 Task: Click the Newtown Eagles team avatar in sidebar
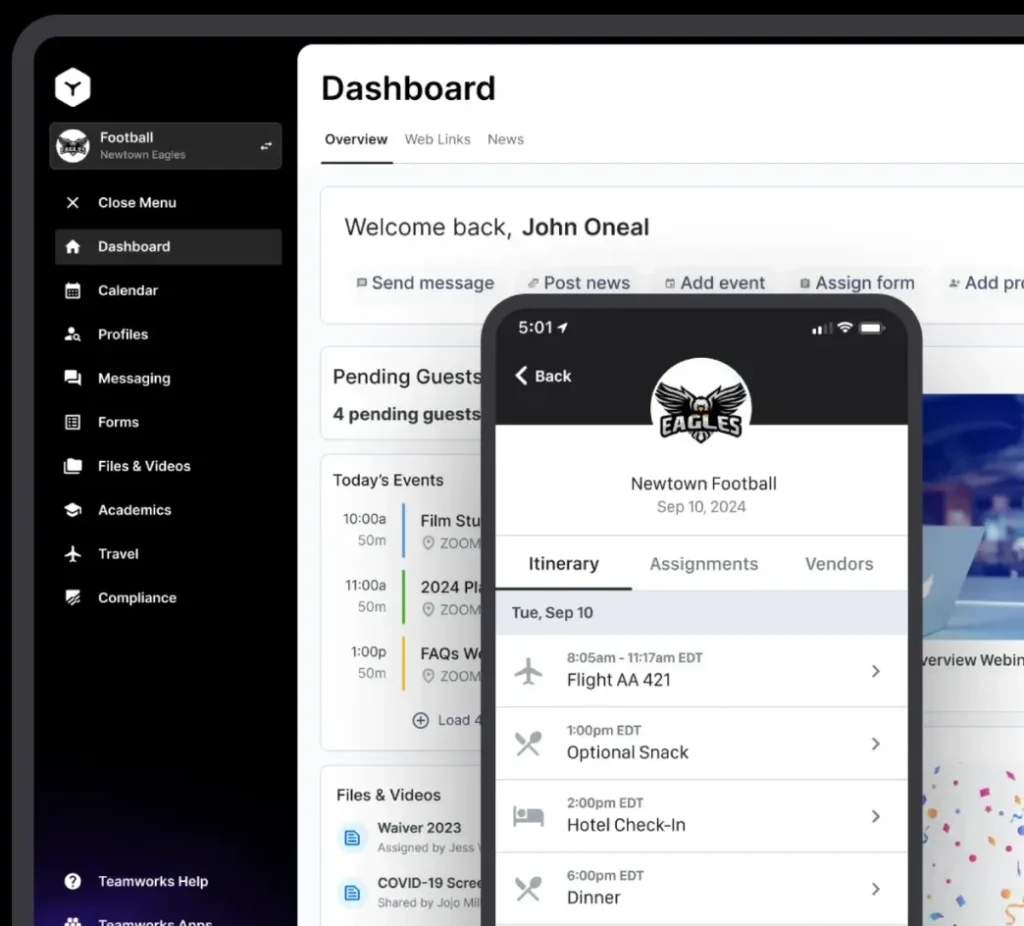coord(72,146)
